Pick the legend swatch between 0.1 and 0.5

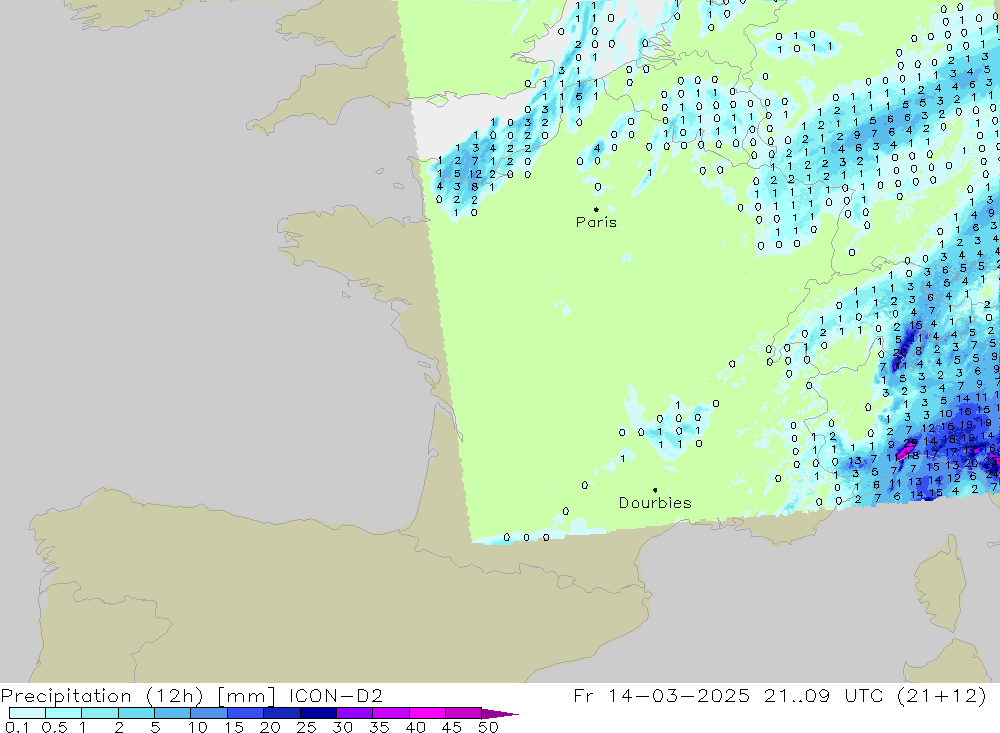point(27,713)
